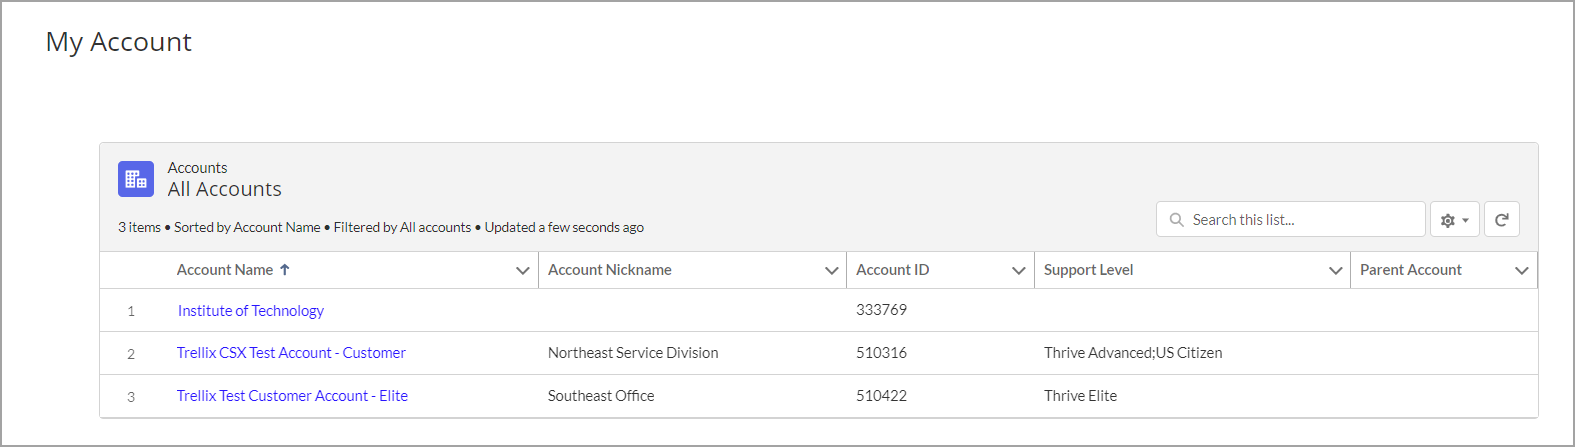
Task: Click the Accounts label above All Accounts
Action: [197, 168]
